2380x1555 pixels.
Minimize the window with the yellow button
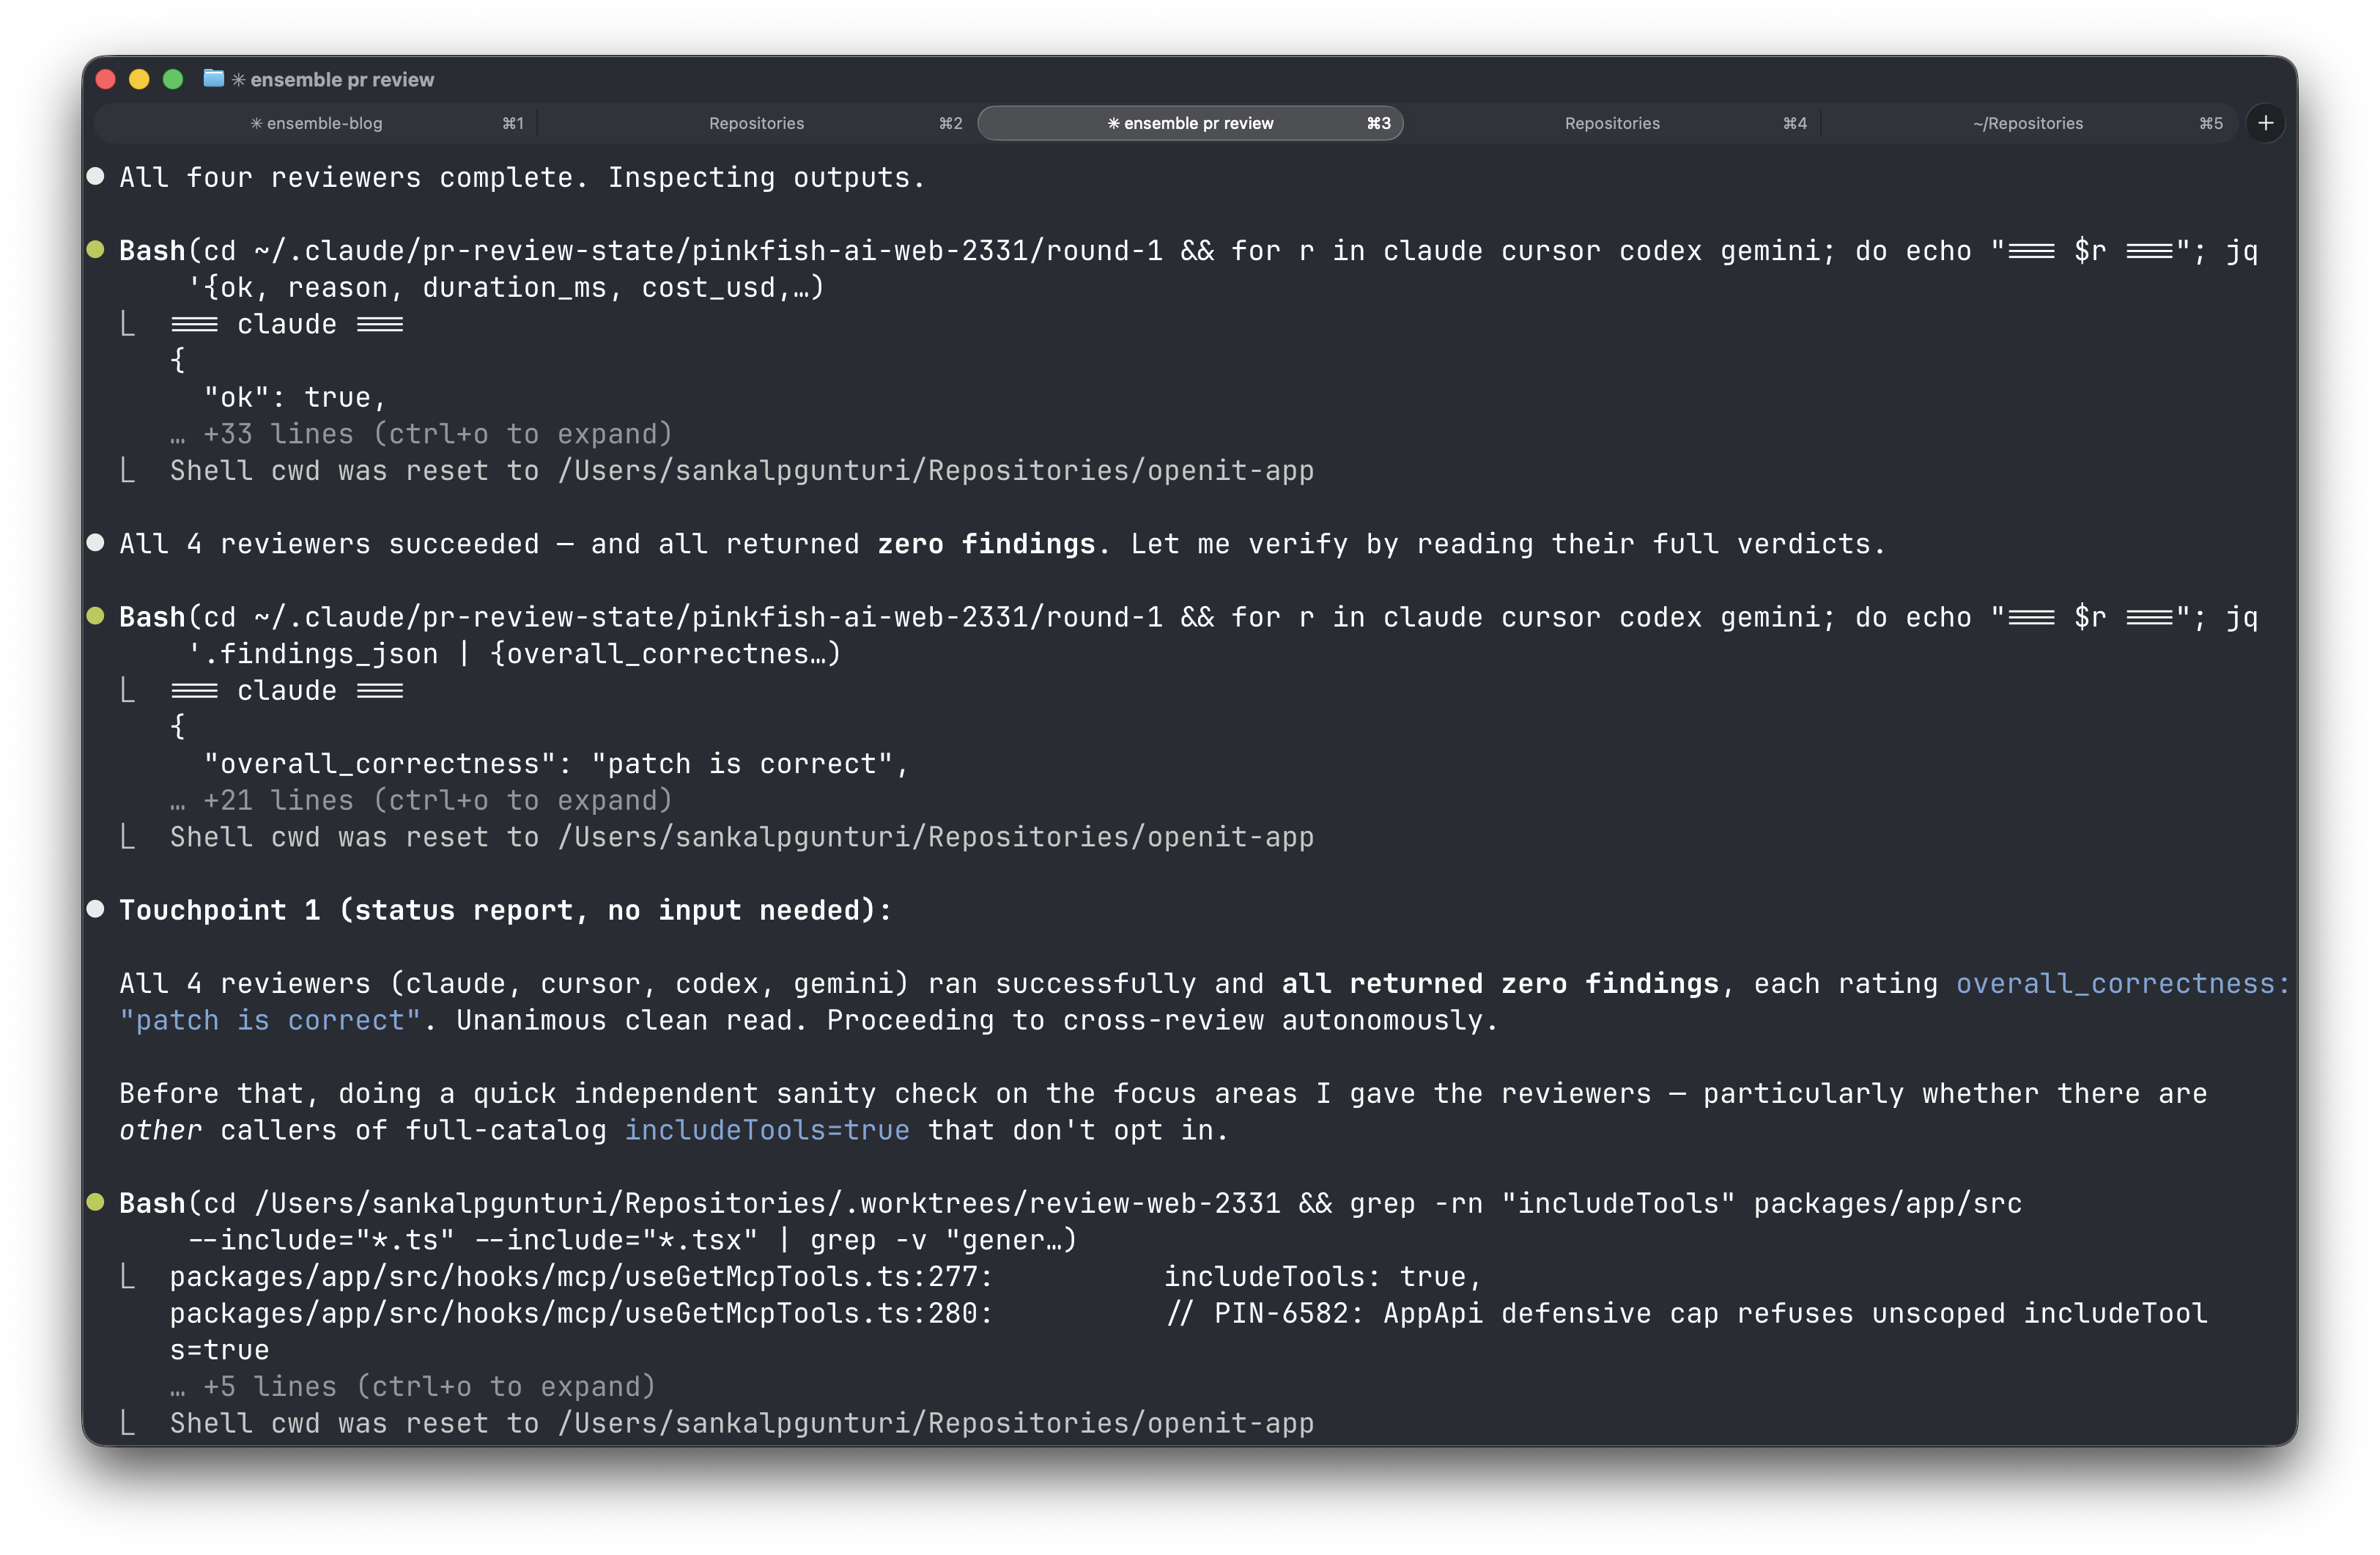[139, 79]
